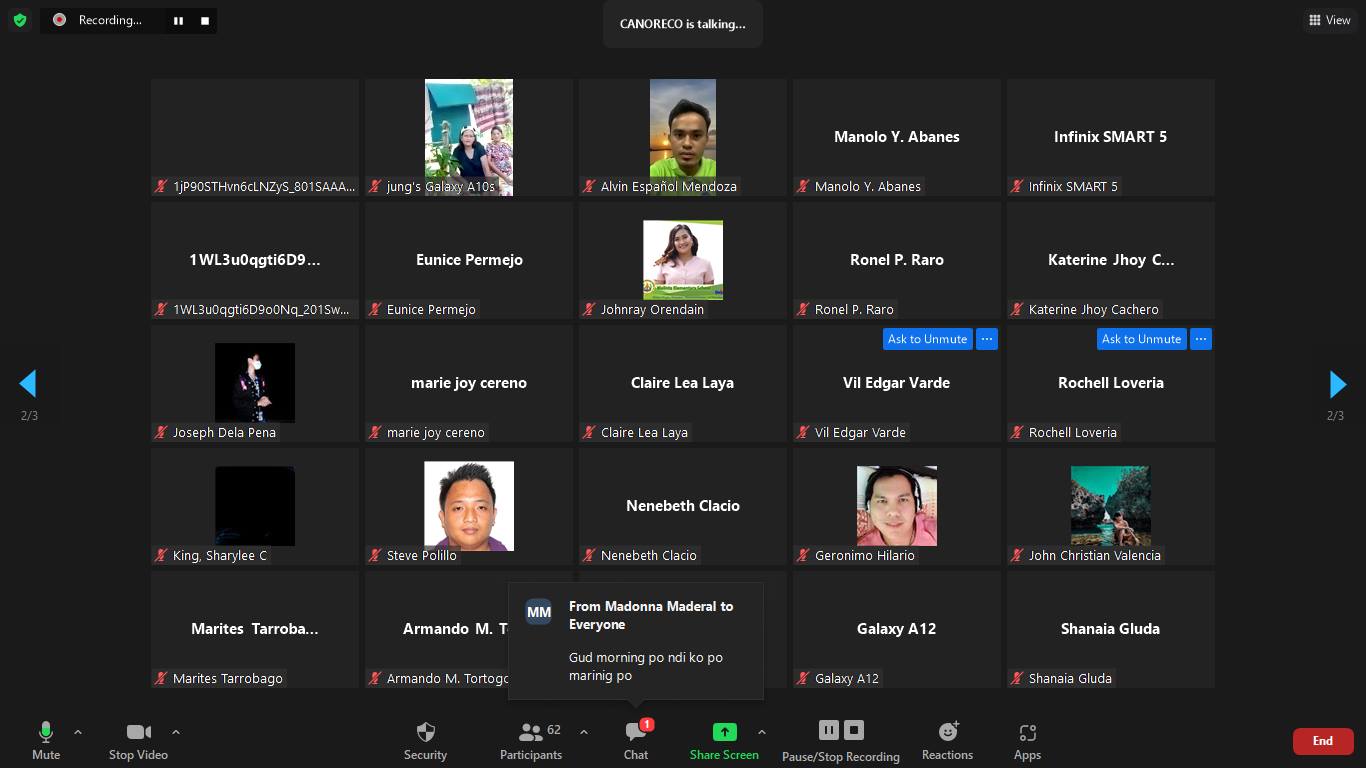
Task: Ask Rochell Loveria to unmute
Action: (x=1141, y=339)
